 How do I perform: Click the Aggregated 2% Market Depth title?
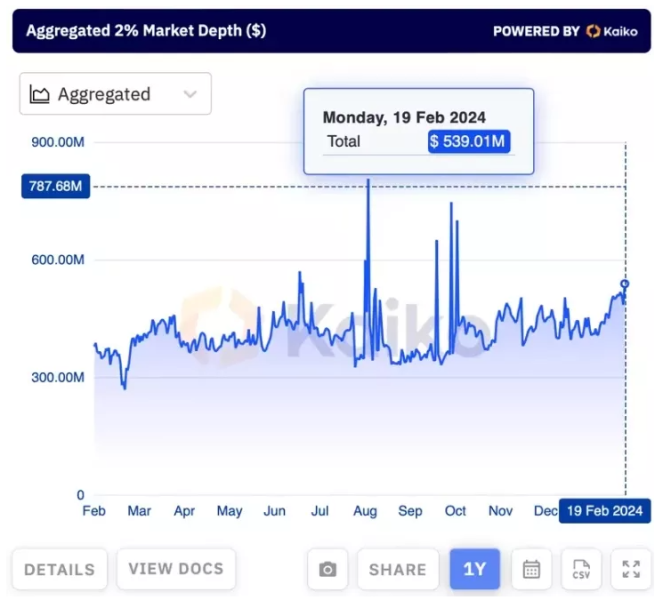(146, 31)
